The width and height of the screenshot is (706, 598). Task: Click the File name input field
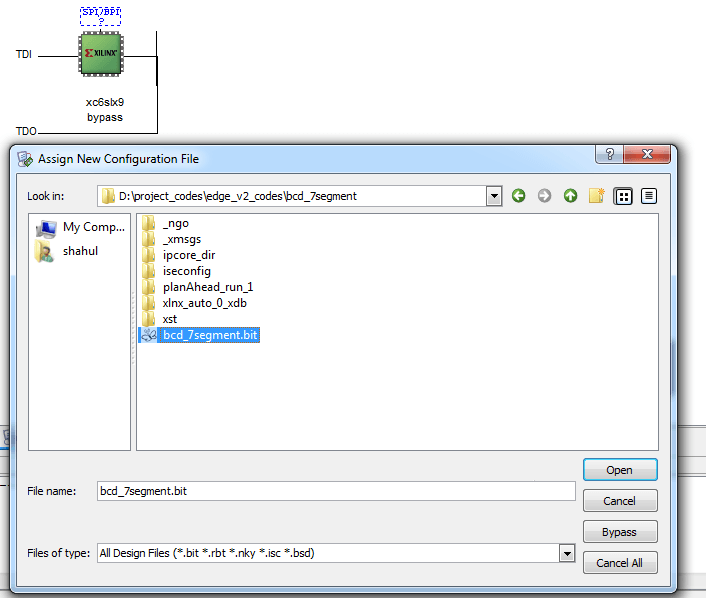tap(335, 491)
